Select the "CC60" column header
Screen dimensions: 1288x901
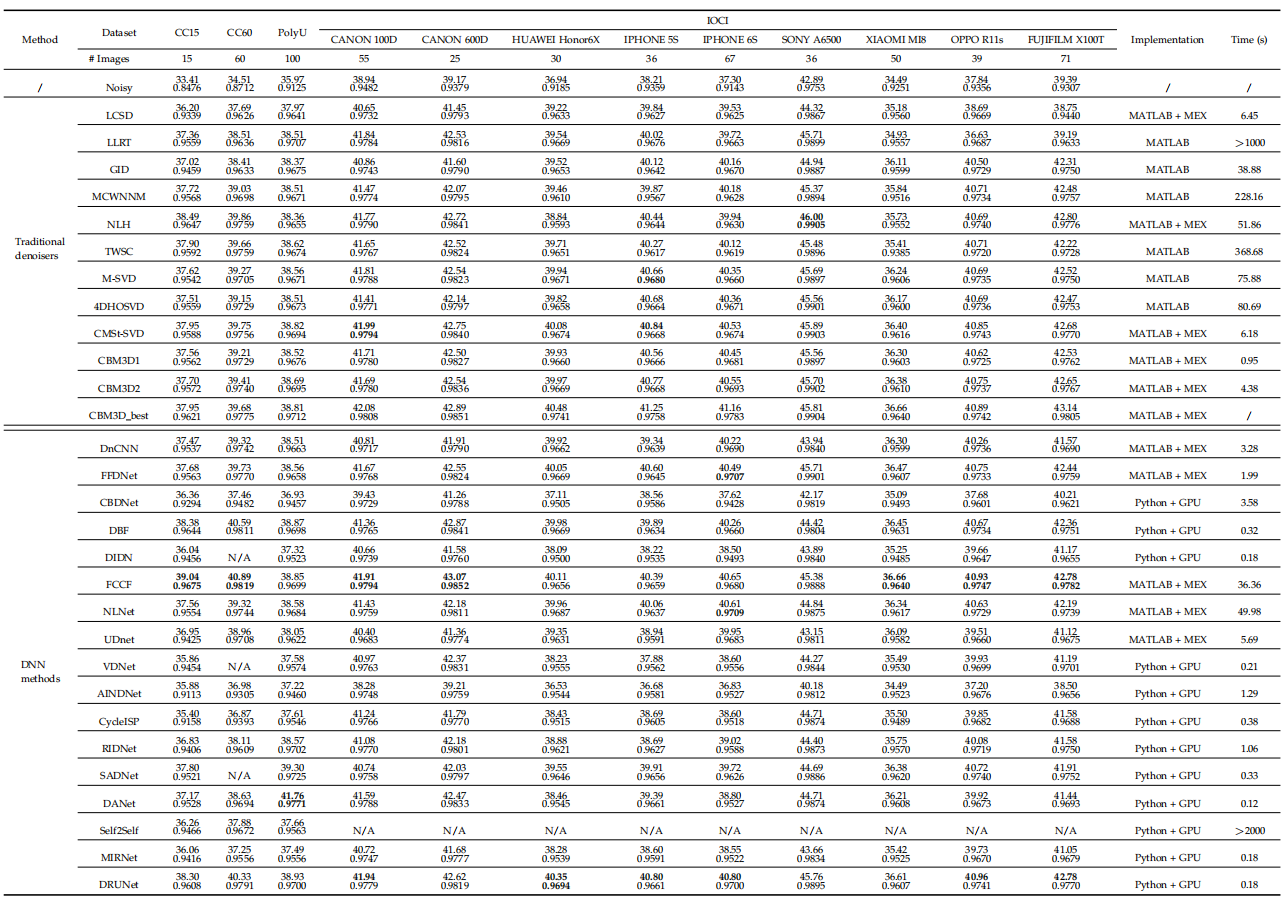pos(239,32)
